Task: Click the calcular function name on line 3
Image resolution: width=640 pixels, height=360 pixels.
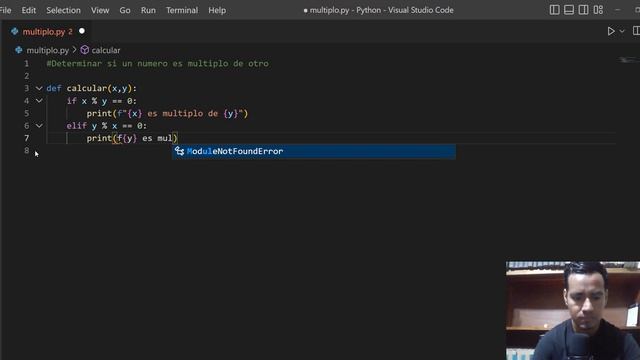Action: [x=87, y=88]
